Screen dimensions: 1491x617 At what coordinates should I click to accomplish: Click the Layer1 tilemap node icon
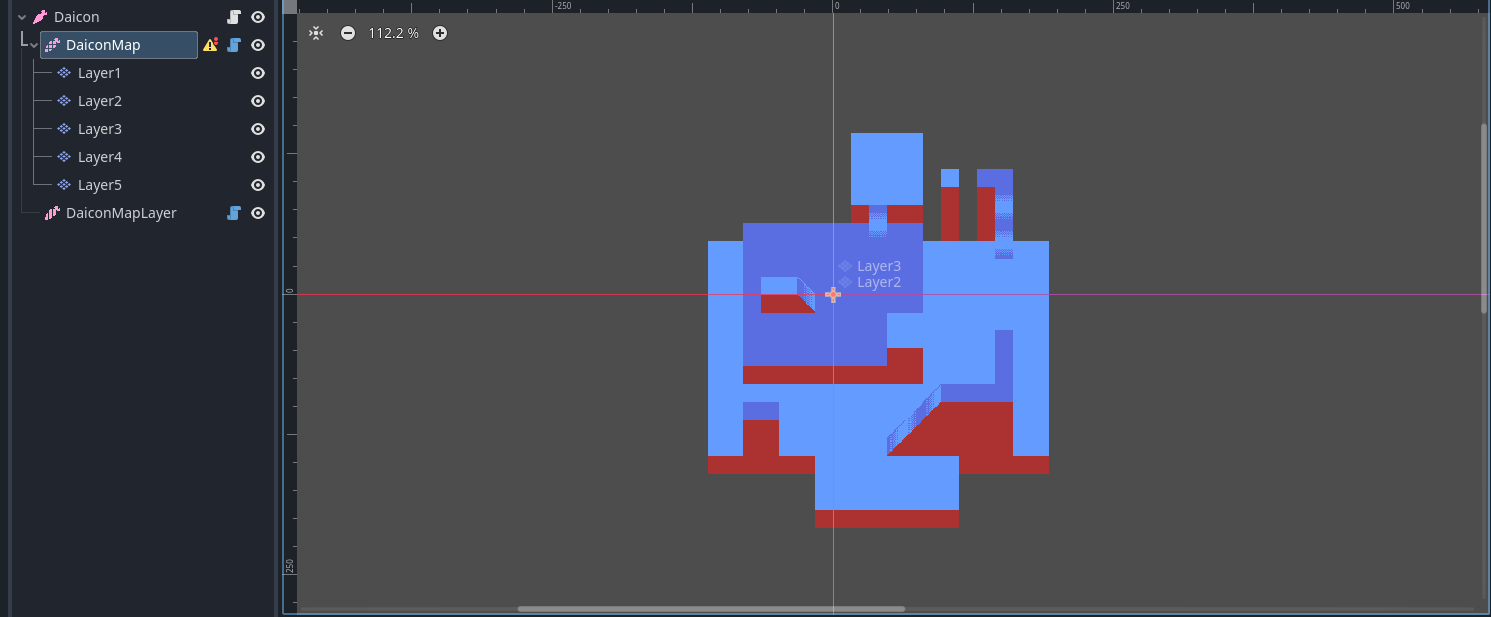pyautogui.click(x=64, y=73)
